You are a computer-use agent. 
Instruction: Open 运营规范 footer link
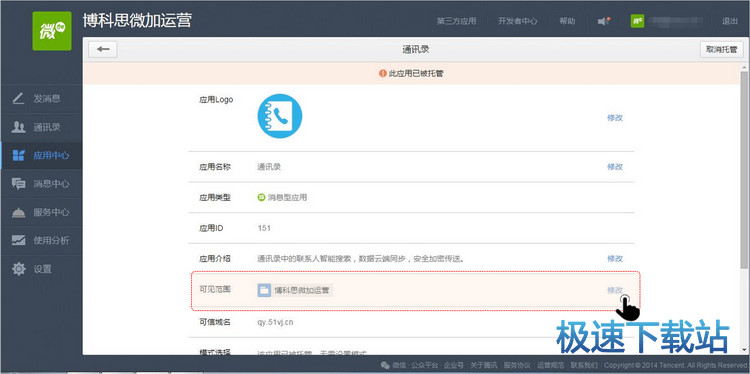point(550,365)
